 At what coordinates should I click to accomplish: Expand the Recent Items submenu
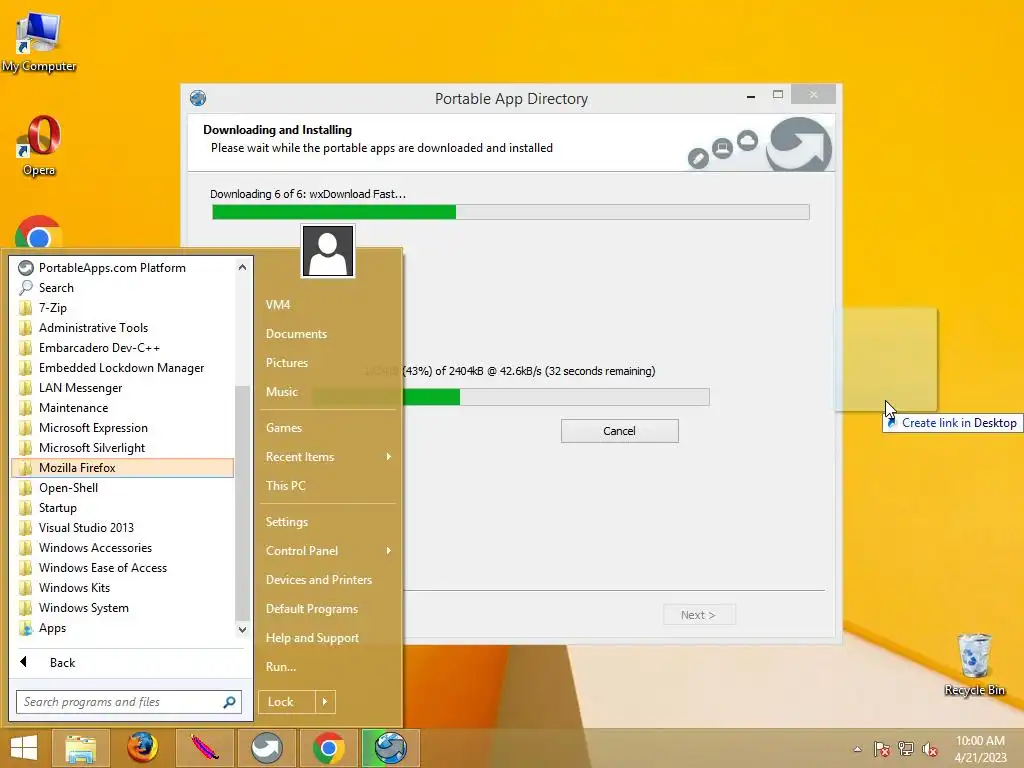328,457
